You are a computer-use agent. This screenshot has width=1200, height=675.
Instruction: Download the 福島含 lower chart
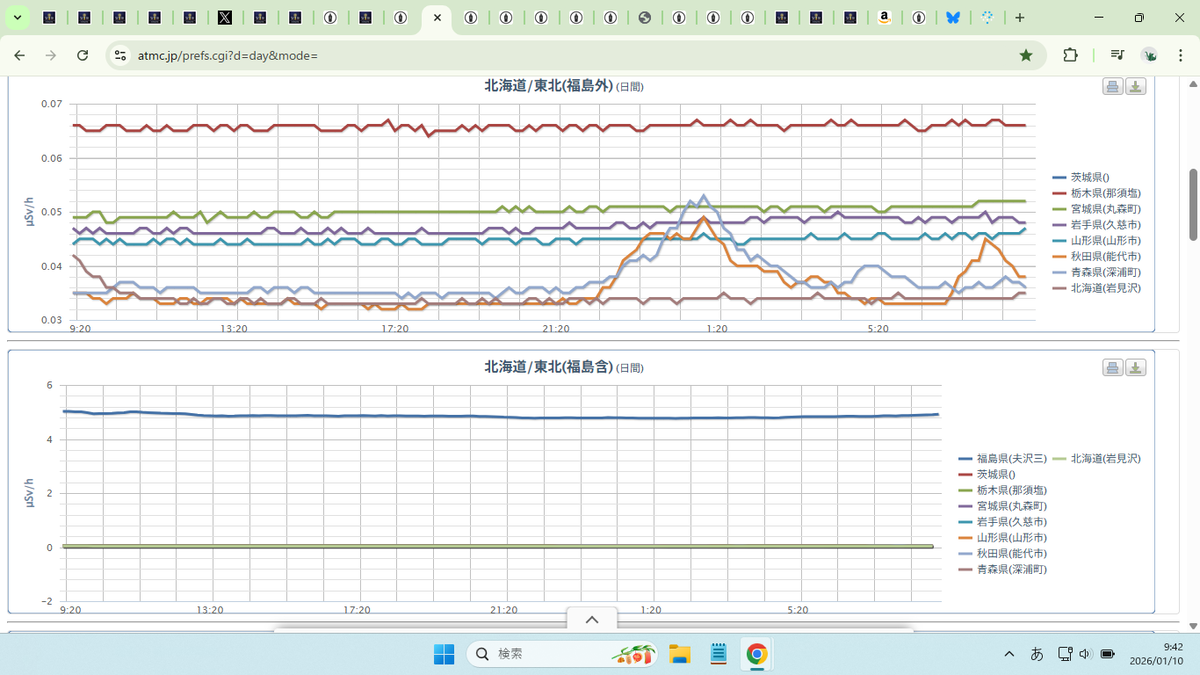(1135, 368)
